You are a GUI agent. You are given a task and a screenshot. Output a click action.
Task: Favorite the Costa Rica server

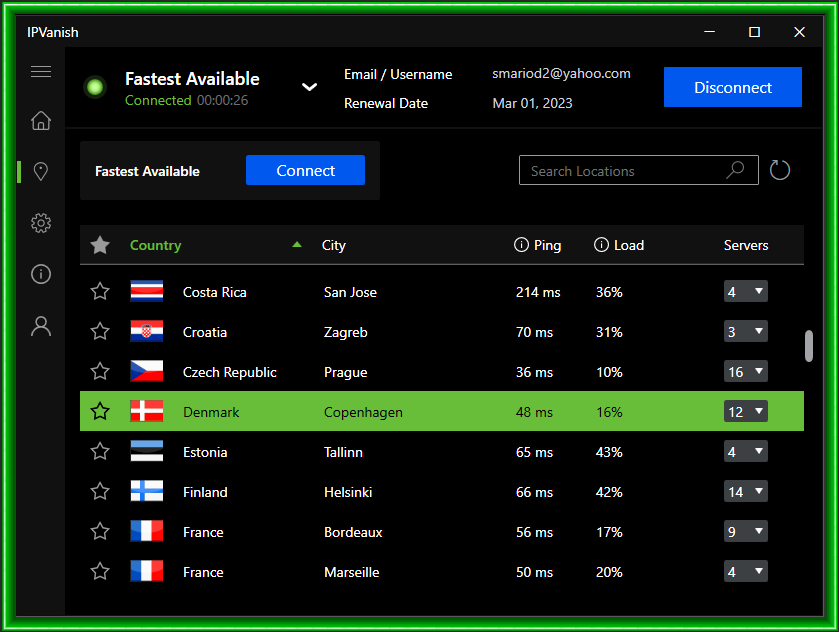100,291
